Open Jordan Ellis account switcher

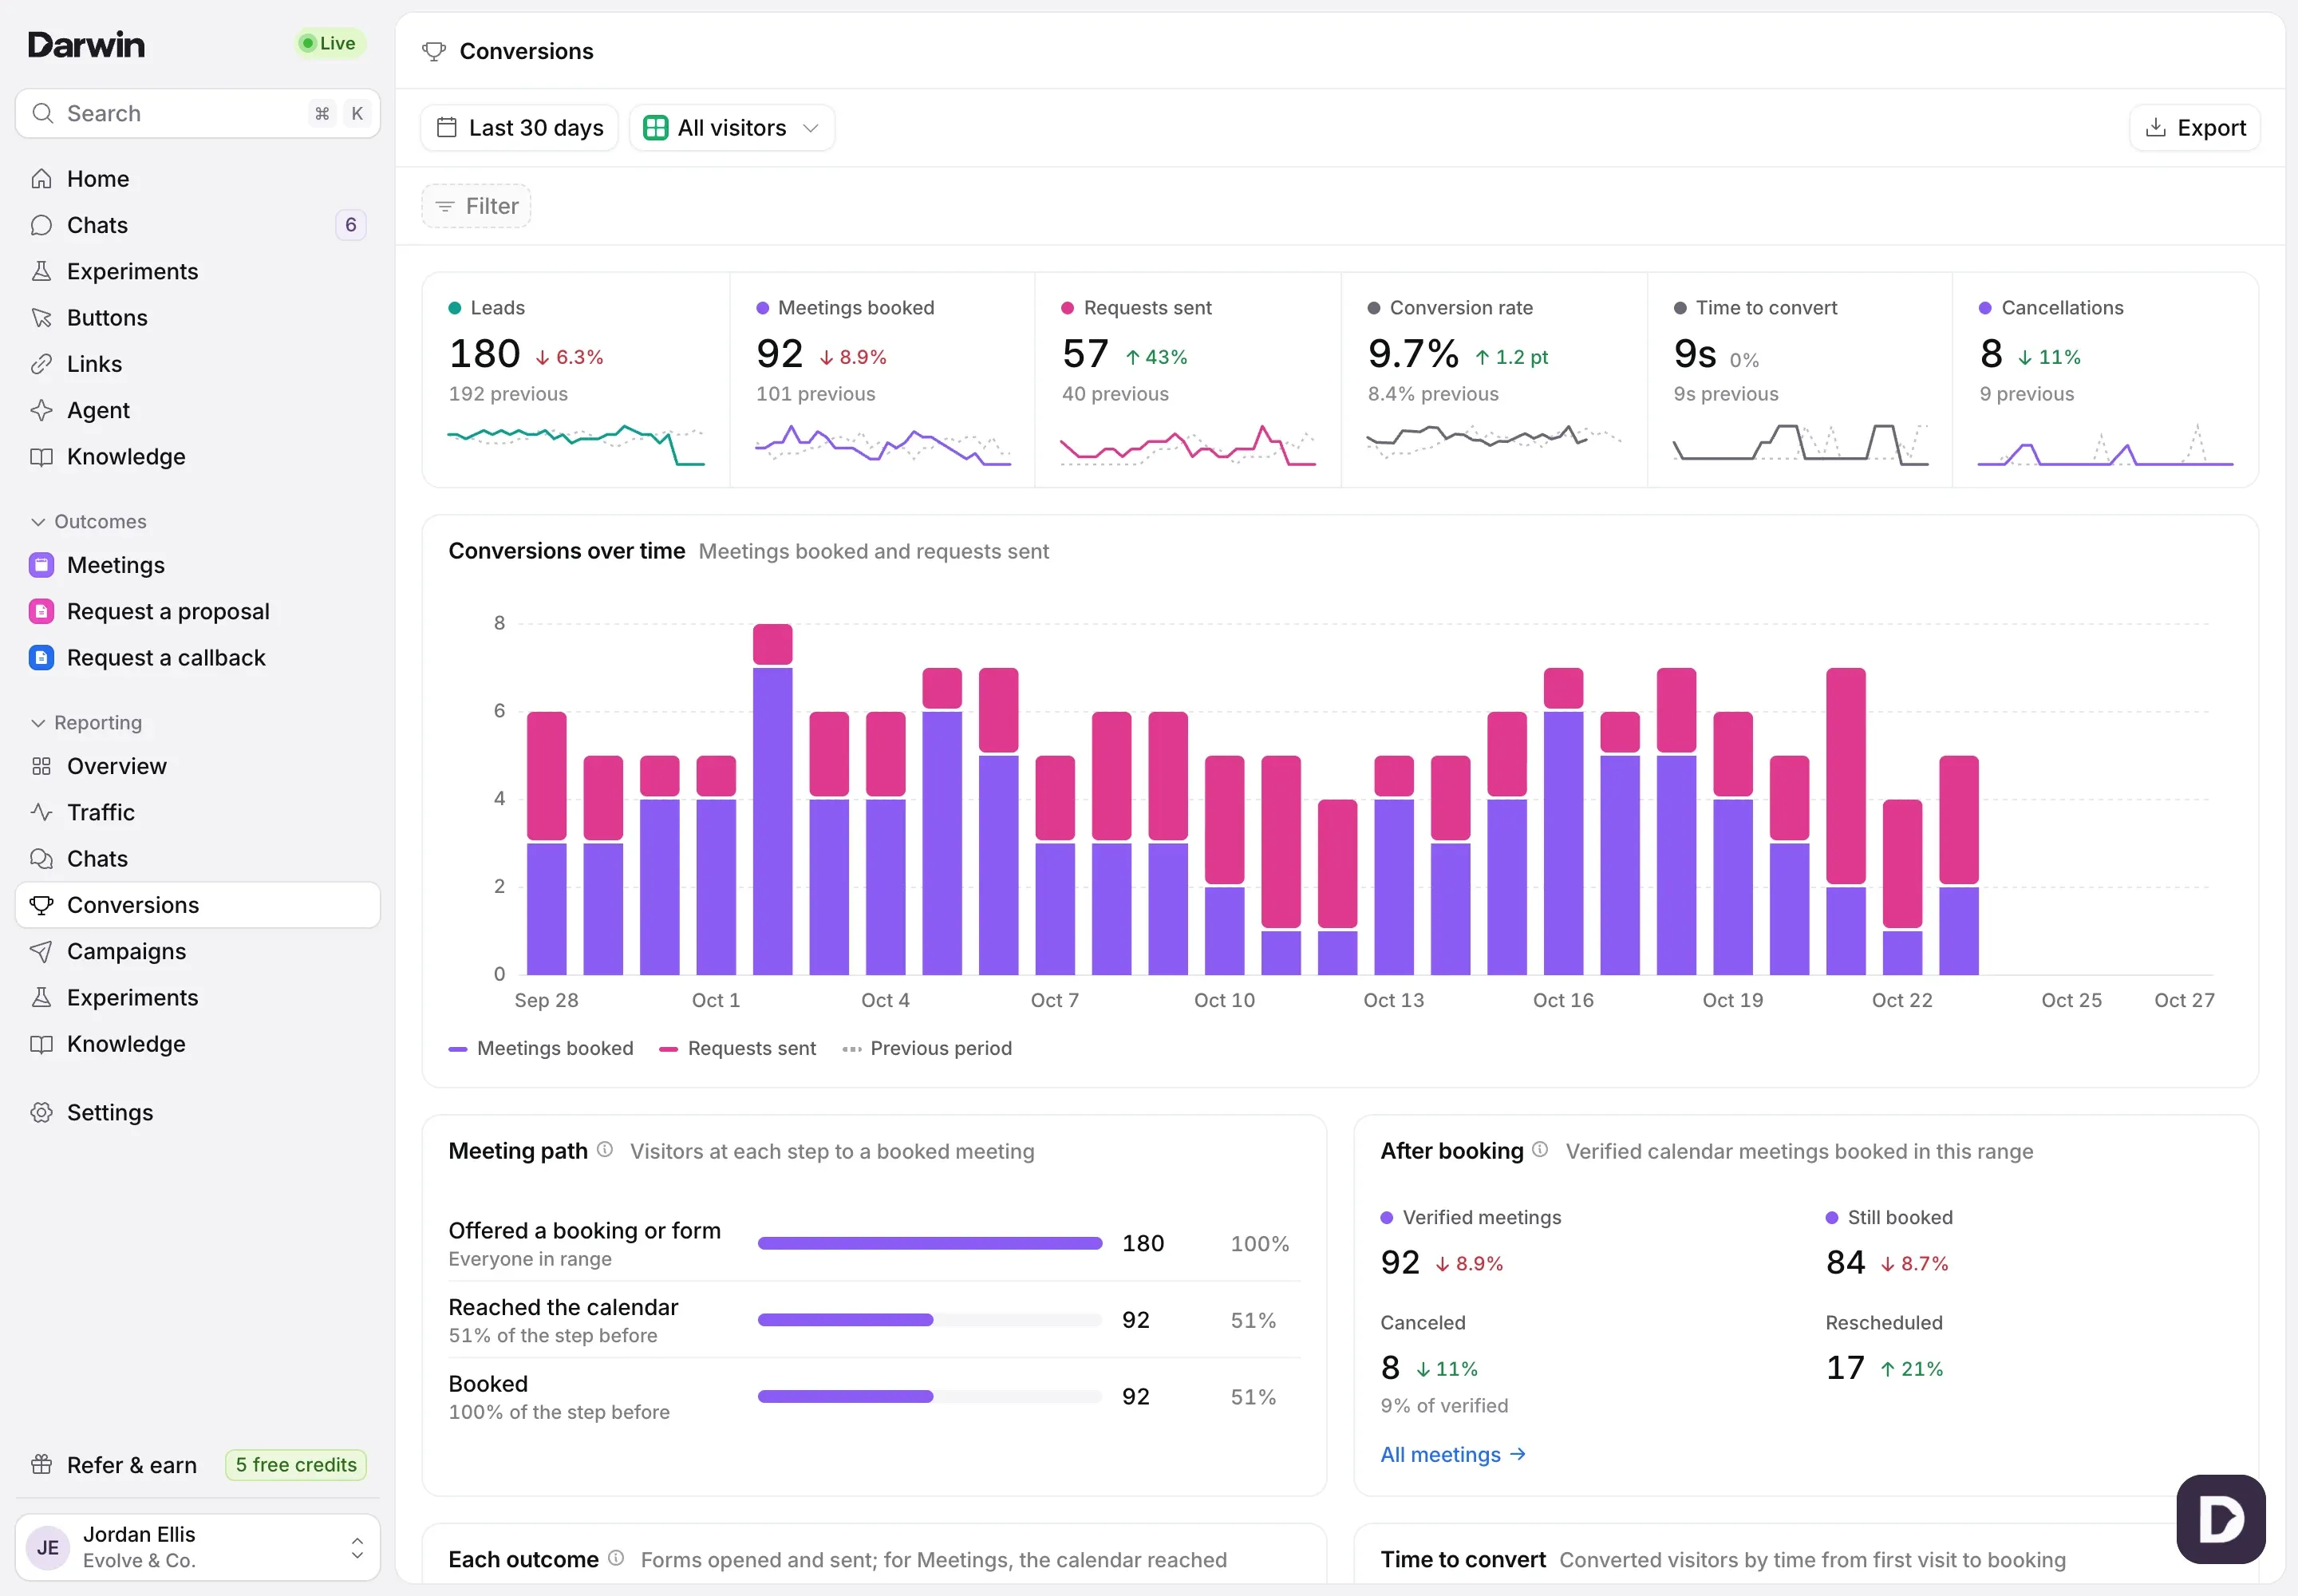(197, 1547)
